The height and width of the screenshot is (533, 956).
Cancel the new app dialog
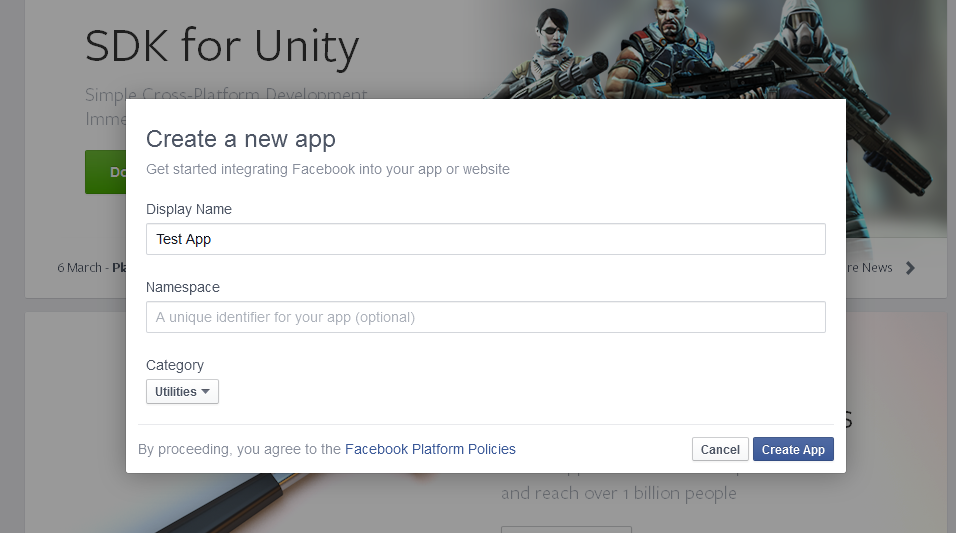(720, 450)
